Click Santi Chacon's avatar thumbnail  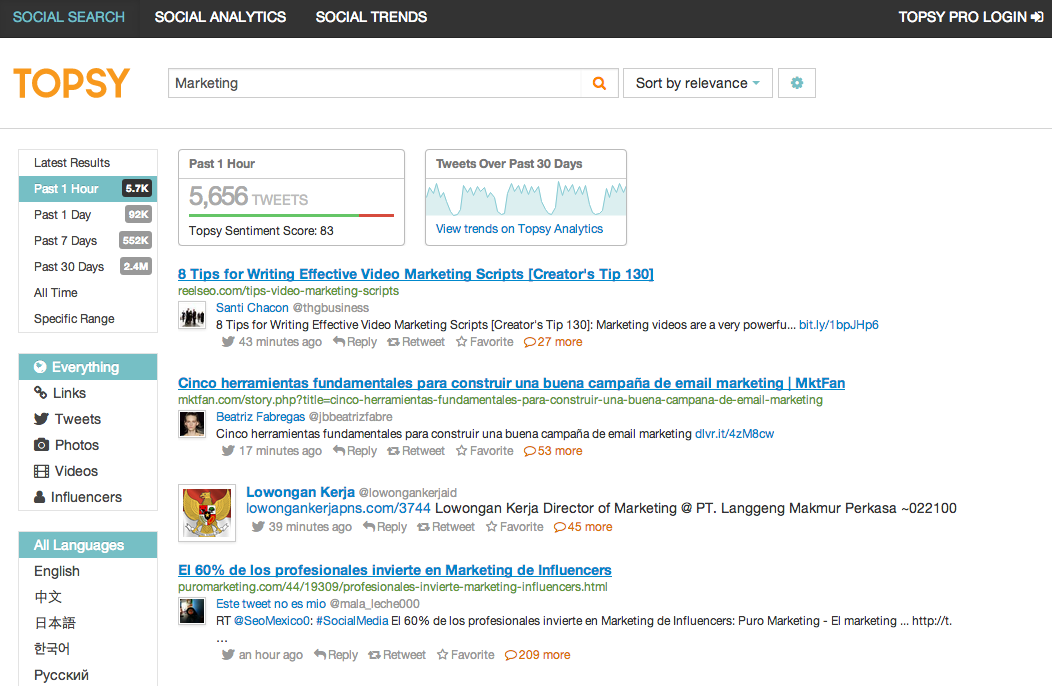192,315
